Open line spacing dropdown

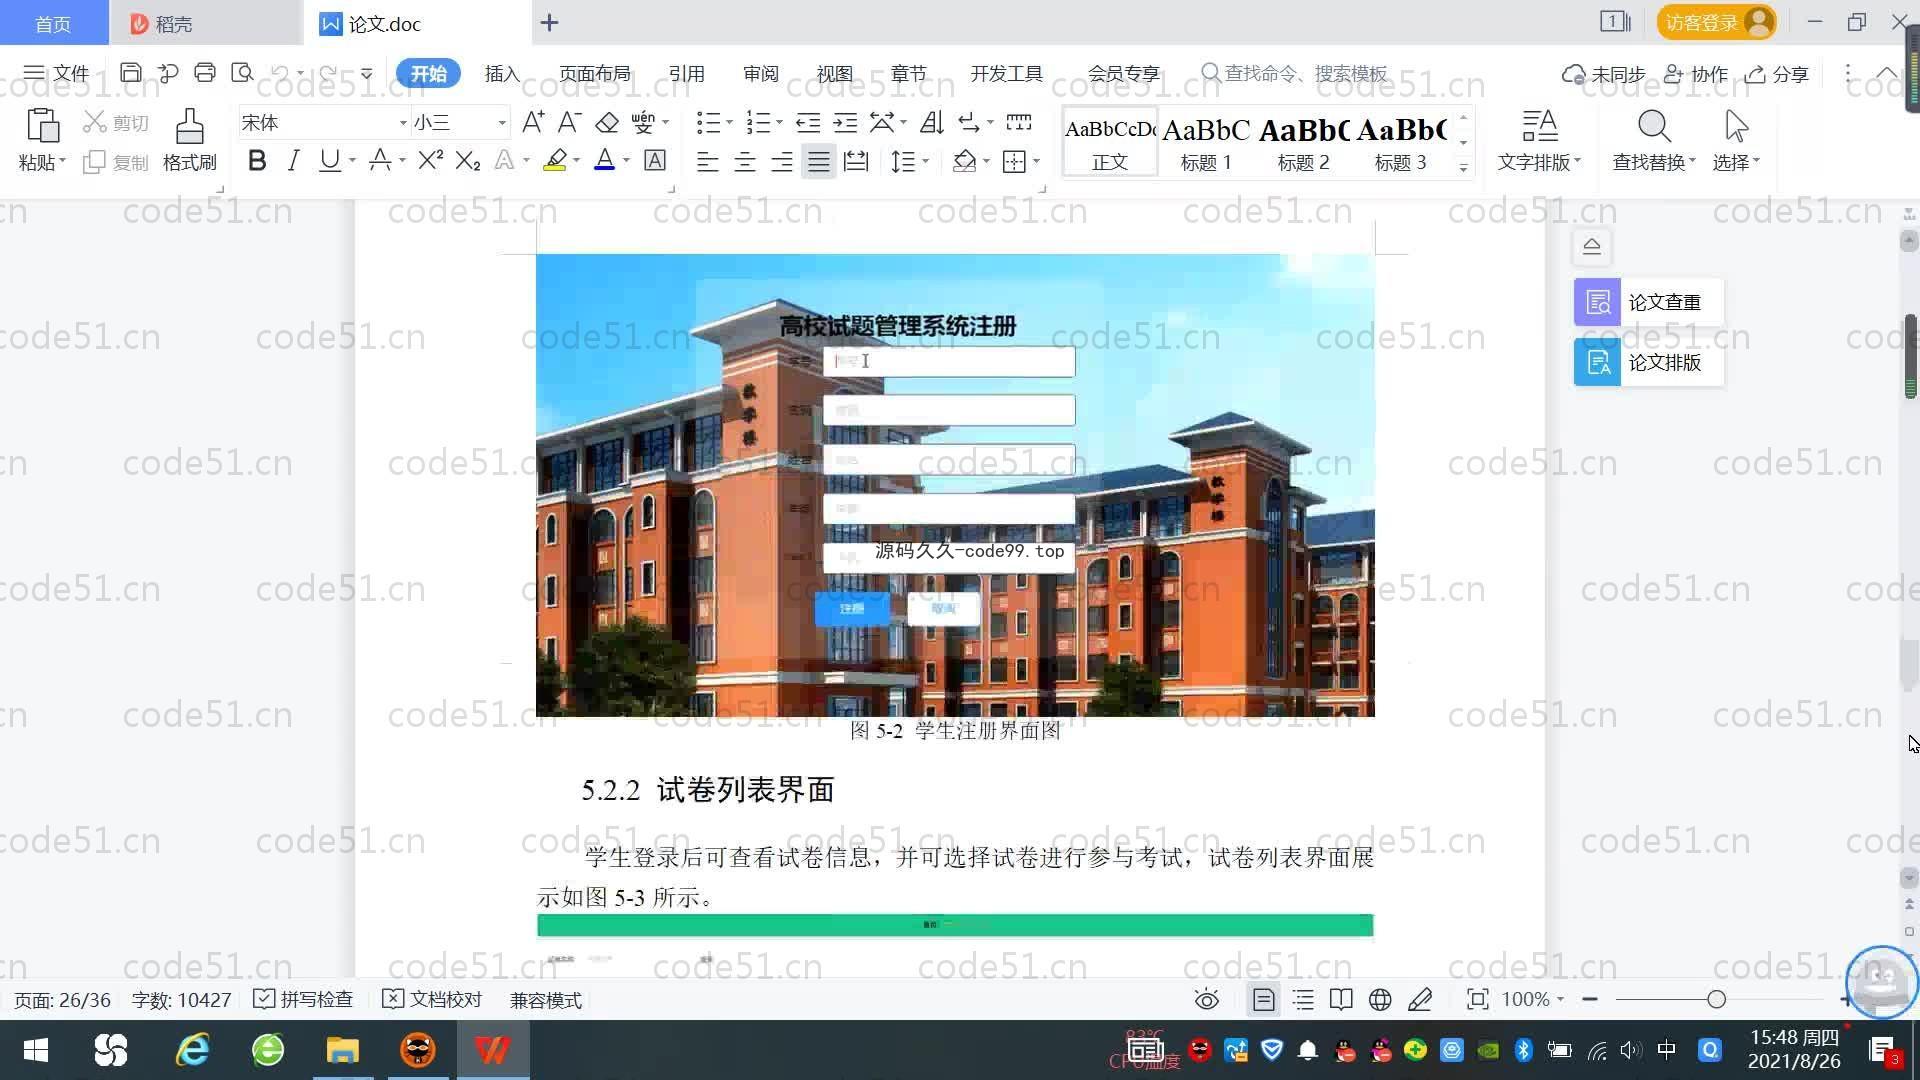point(926,161)
